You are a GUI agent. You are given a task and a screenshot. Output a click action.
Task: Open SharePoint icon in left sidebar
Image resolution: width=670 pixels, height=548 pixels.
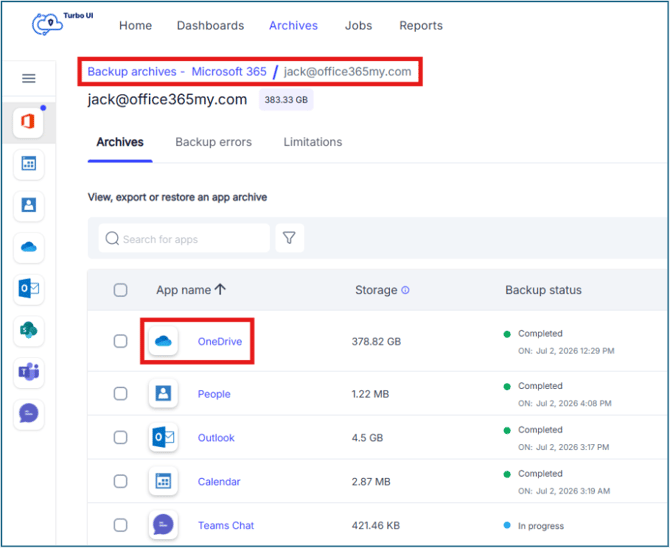point(29,330)
